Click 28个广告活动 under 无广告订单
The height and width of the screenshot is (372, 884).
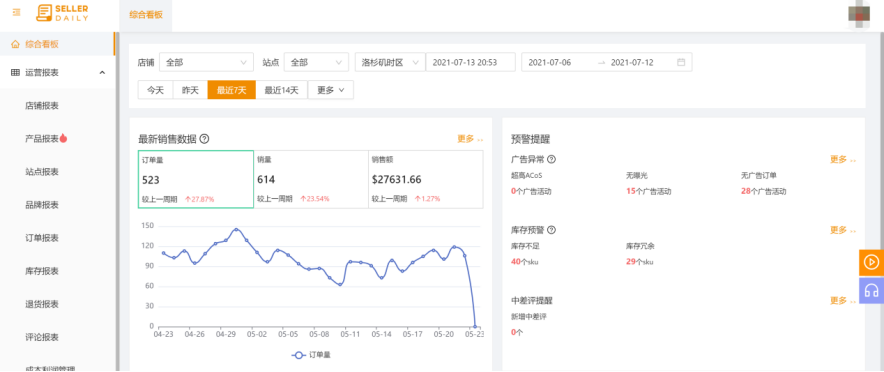[763, 192]
